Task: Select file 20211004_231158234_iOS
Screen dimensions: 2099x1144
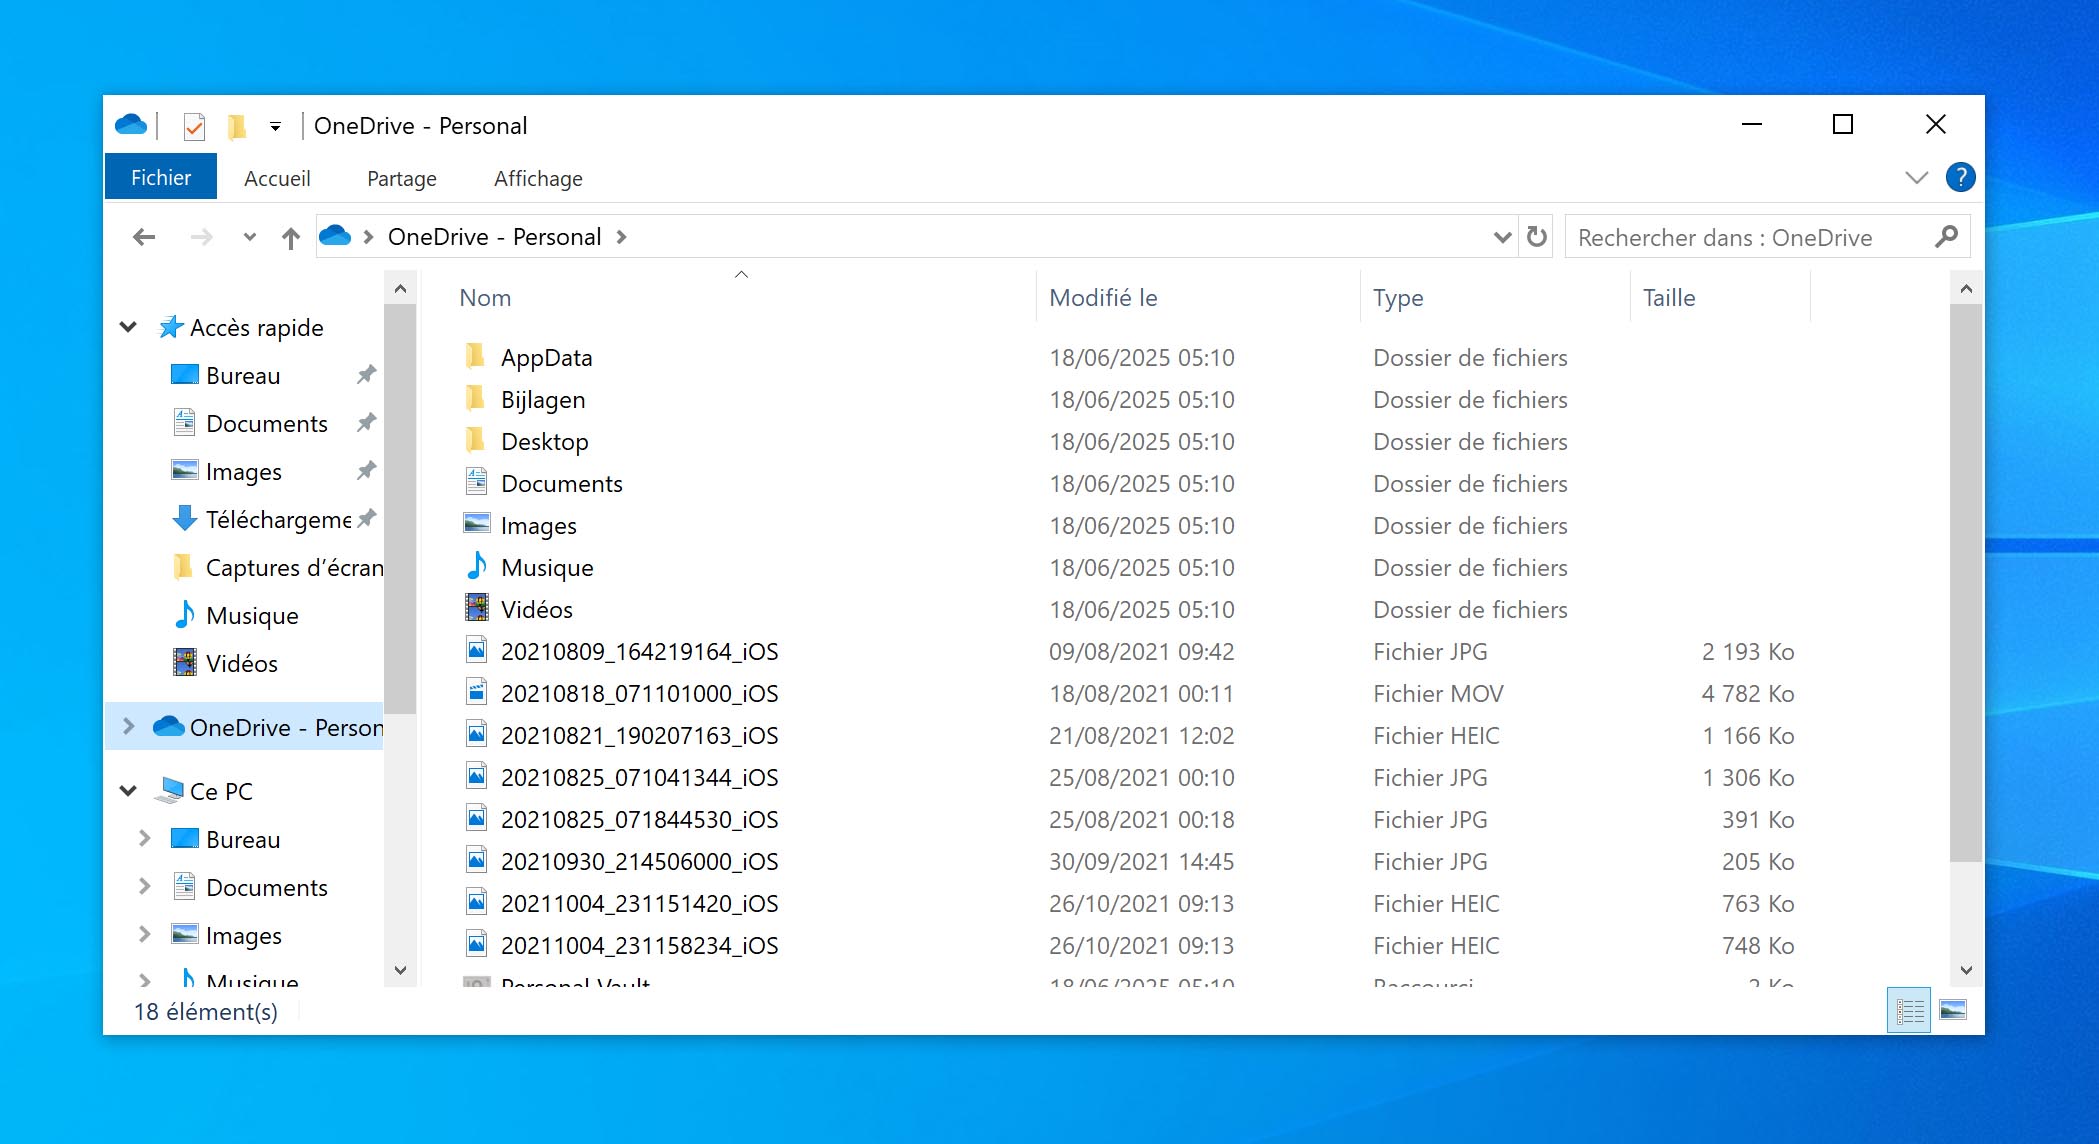Action: 639,946
